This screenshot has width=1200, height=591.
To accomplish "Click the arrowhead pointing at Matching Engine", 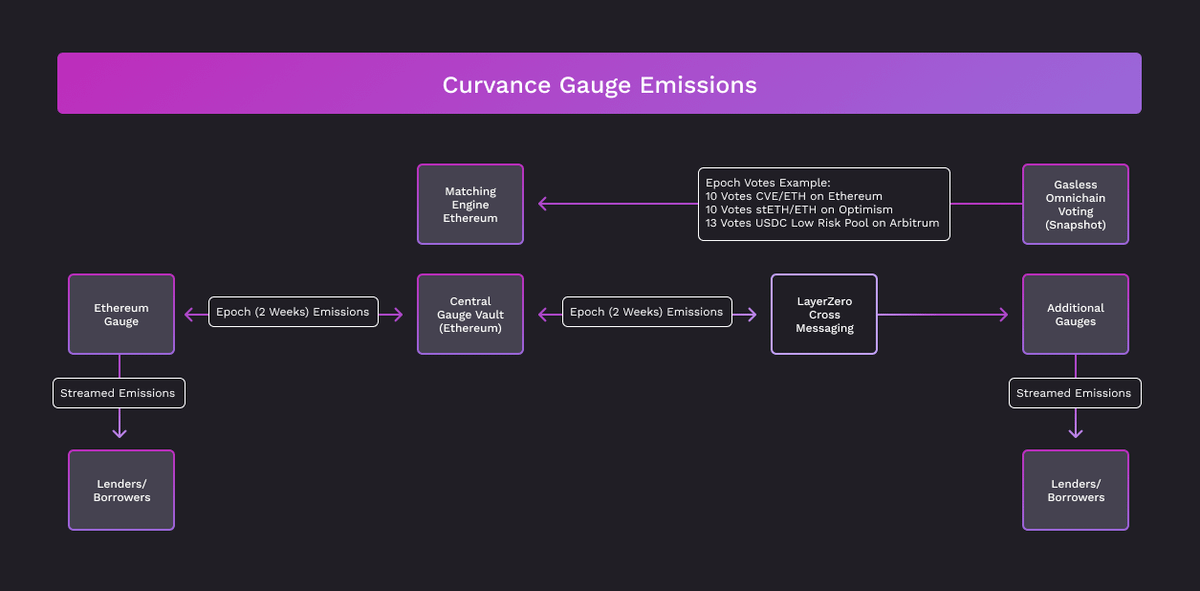I will coord(543,204).
